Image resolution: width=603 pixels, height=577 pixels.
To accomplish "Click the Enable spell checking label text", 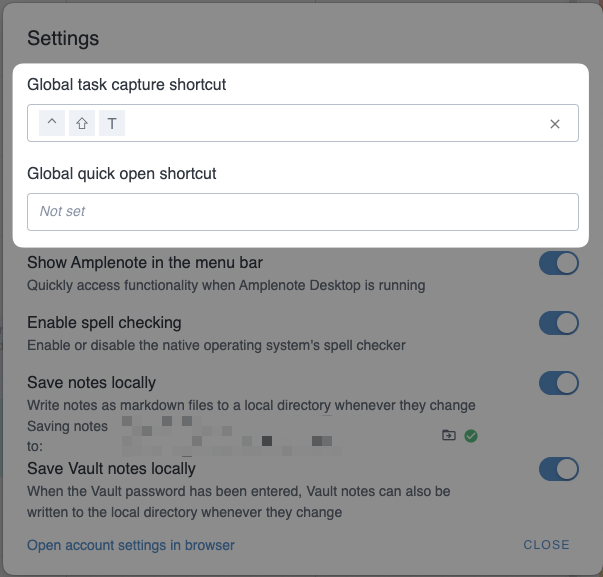I will point(105,323).
